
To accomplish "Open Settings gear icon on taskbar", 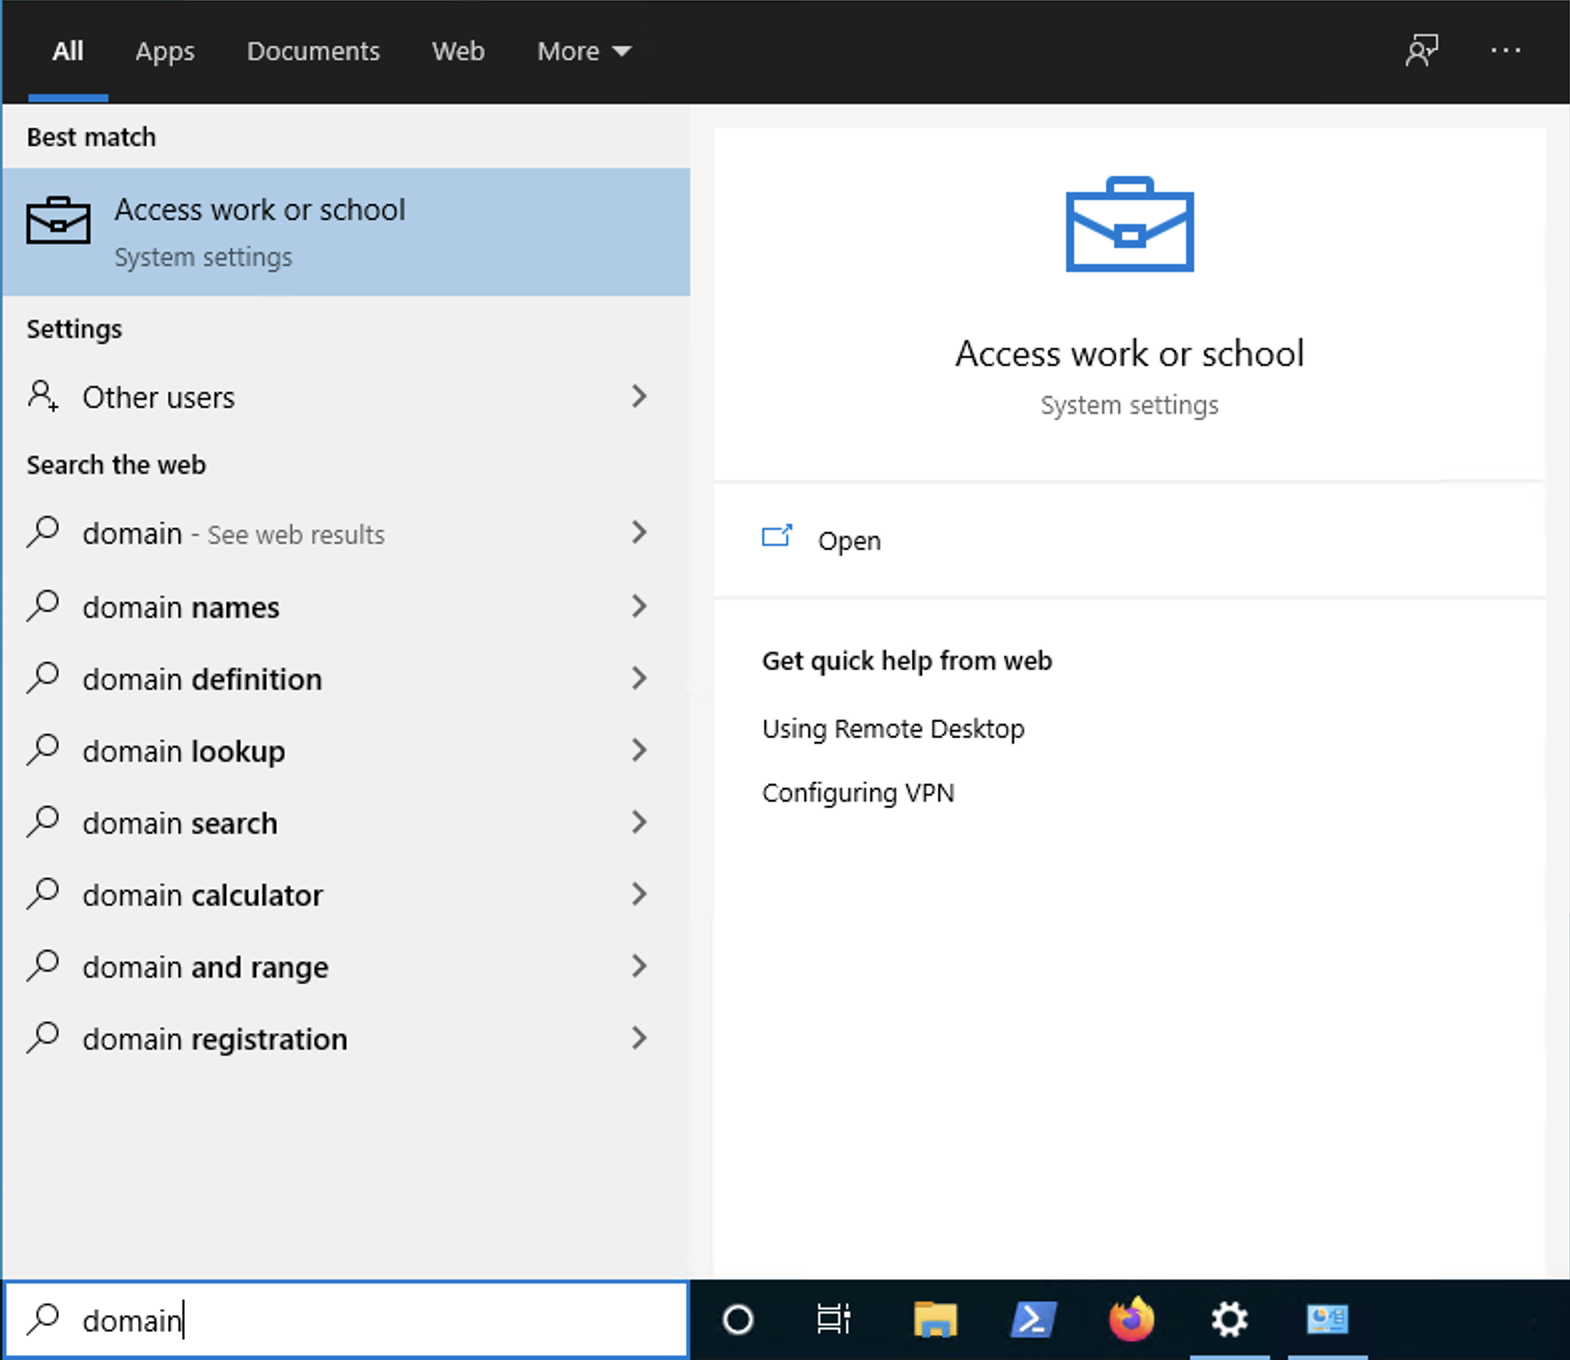I will point(1229,1320).
